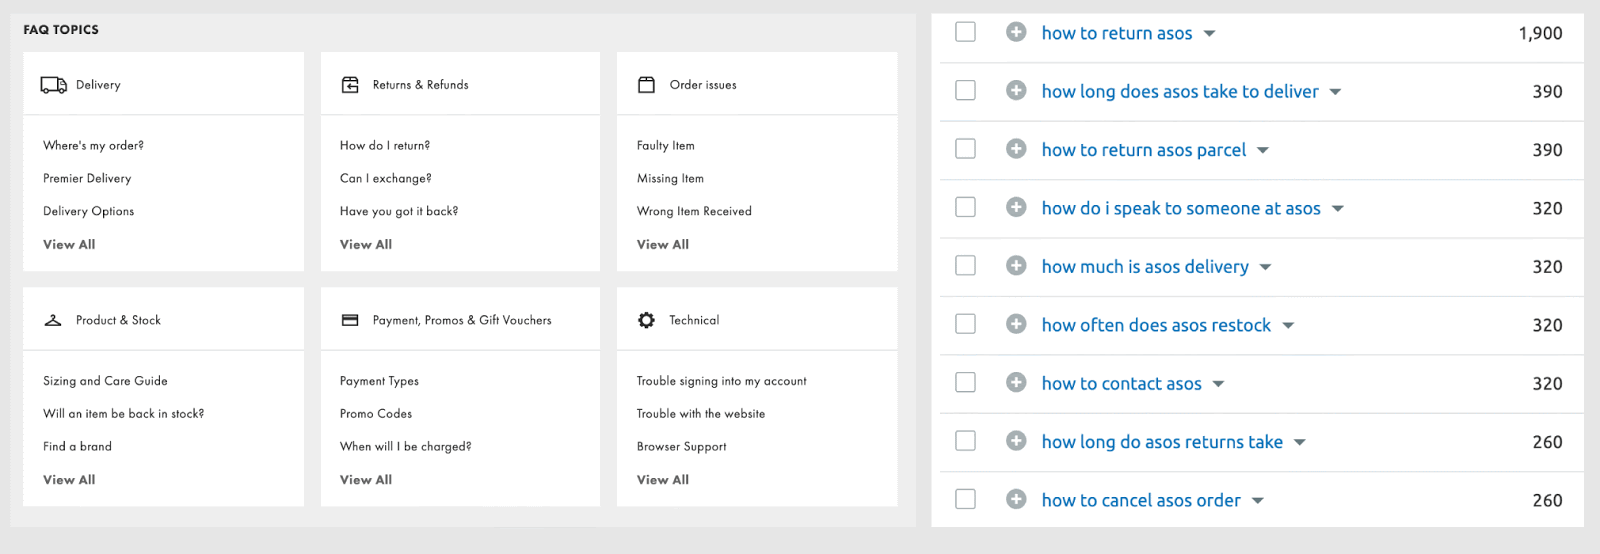Tick checkbox for 'how often does asos restock'

coord(965,324)
